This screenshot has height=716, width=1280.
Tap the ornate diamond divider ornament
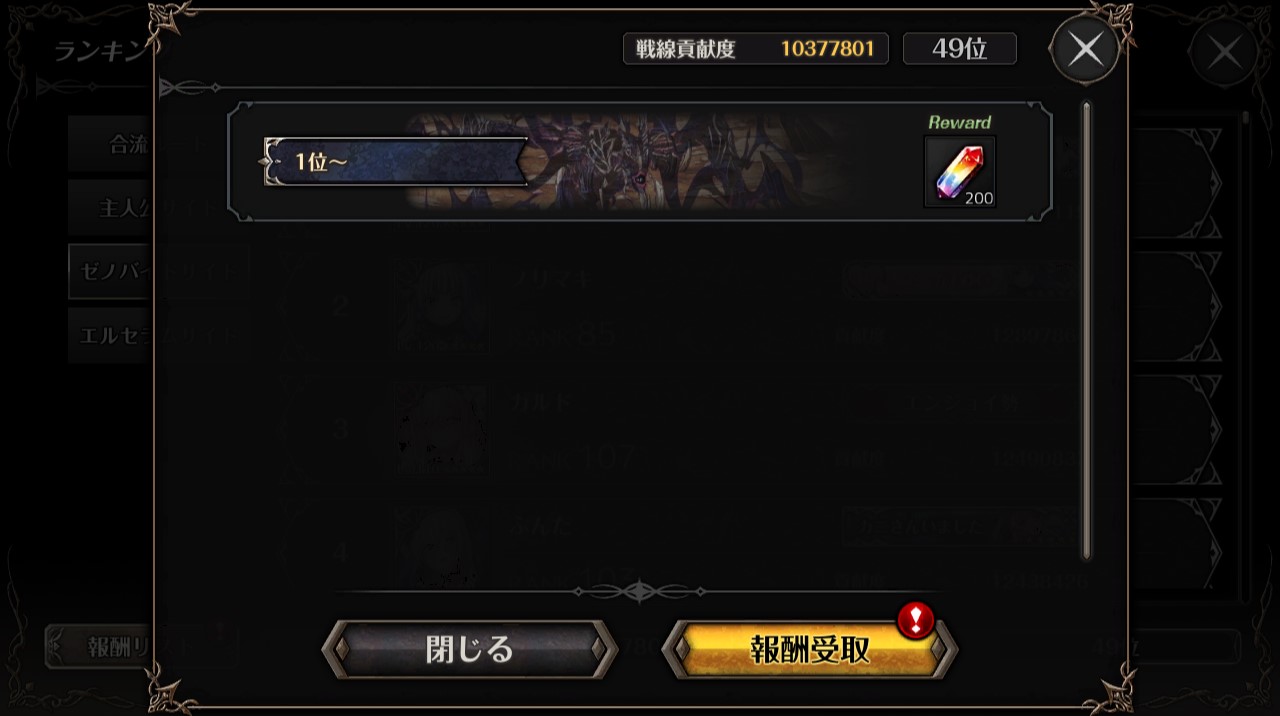tap(640, 591)
